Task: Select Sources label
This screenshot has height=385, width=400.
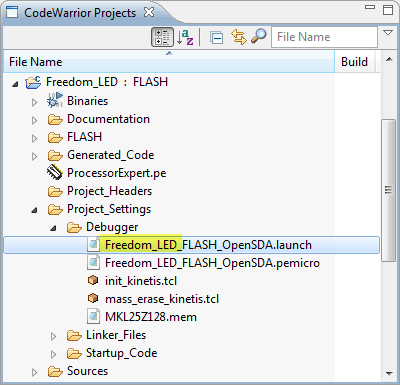Action: 88,371
